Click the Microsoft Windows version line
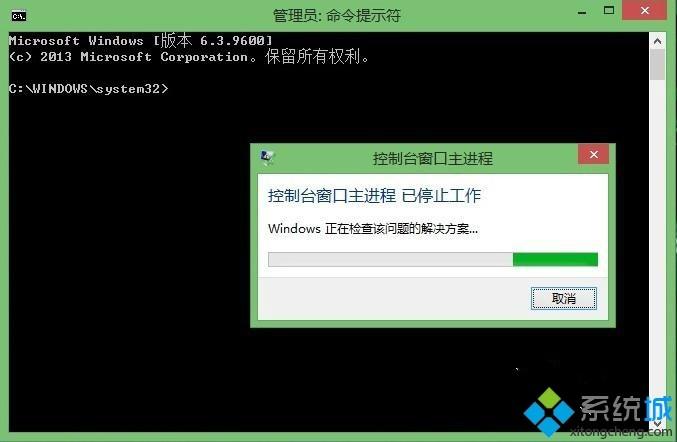Viewport: 677px width, 442px height. click(x=141, y=41)
